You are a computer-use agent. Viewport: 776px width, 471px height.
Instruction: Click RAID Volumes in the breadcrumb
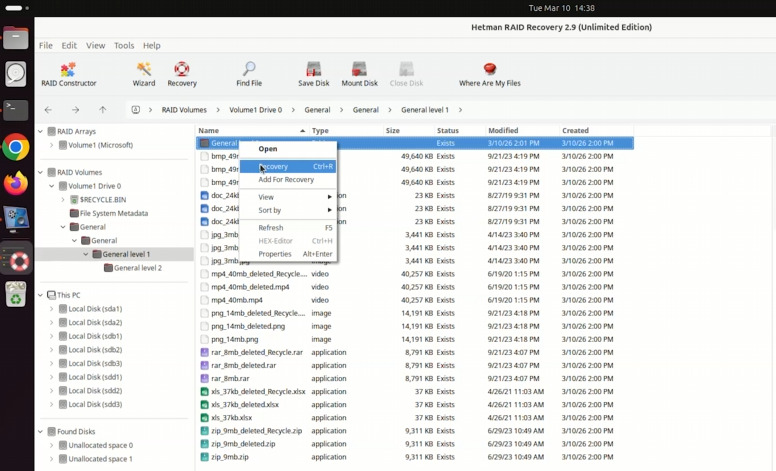184,110
